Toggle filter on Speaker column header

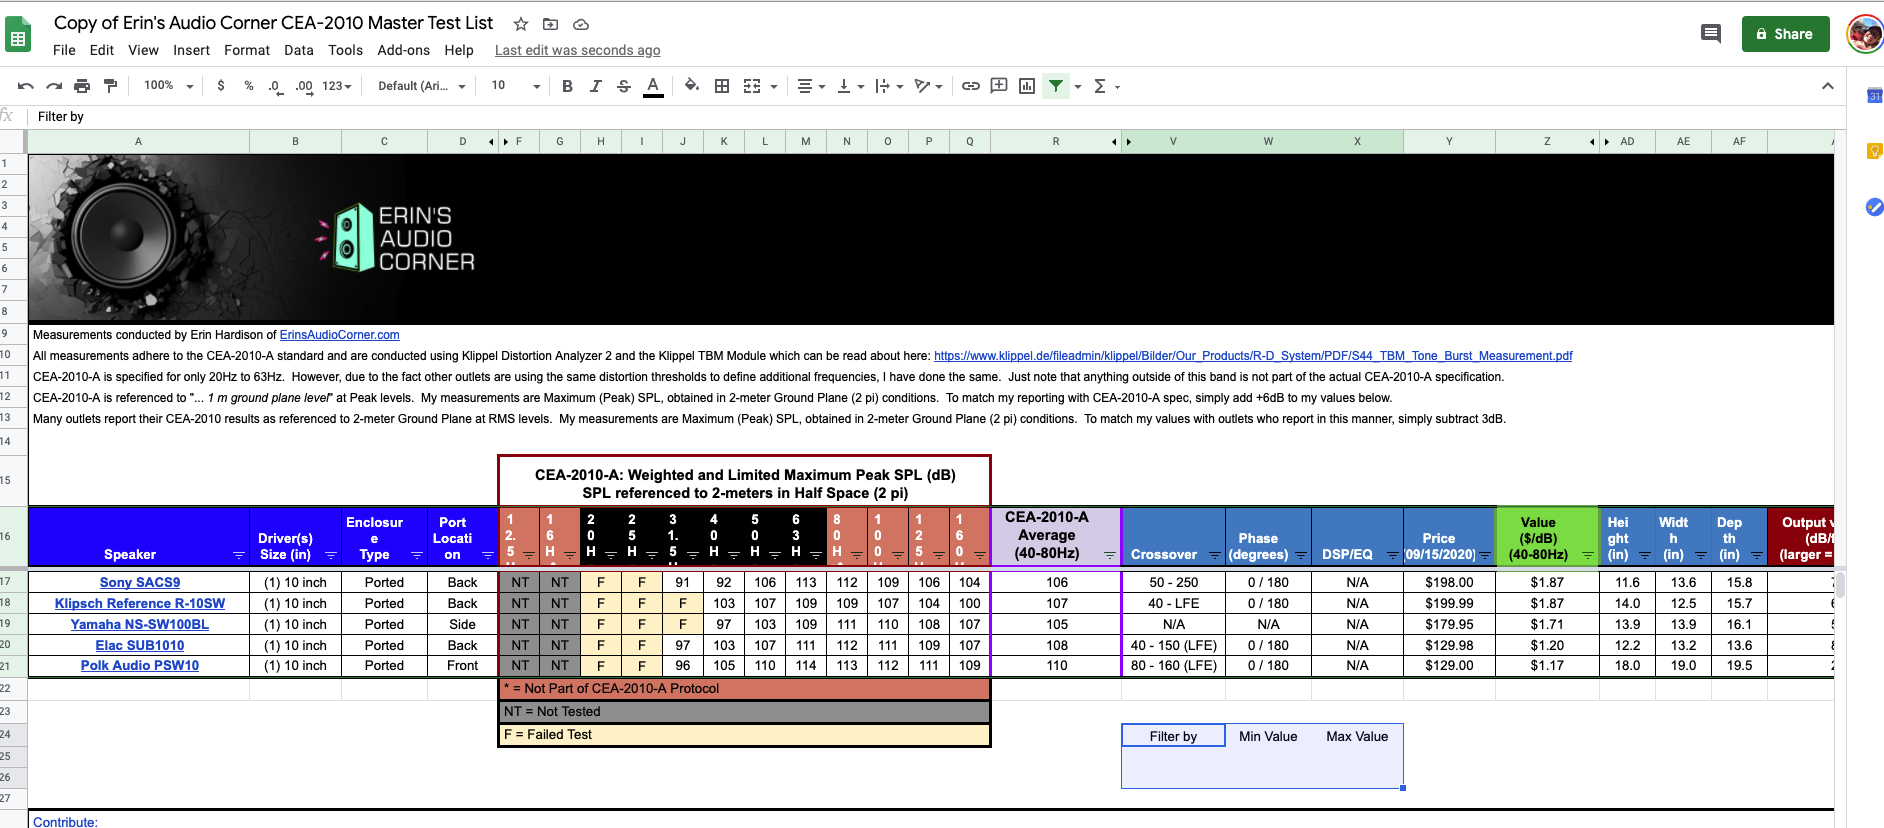(239, 555)
